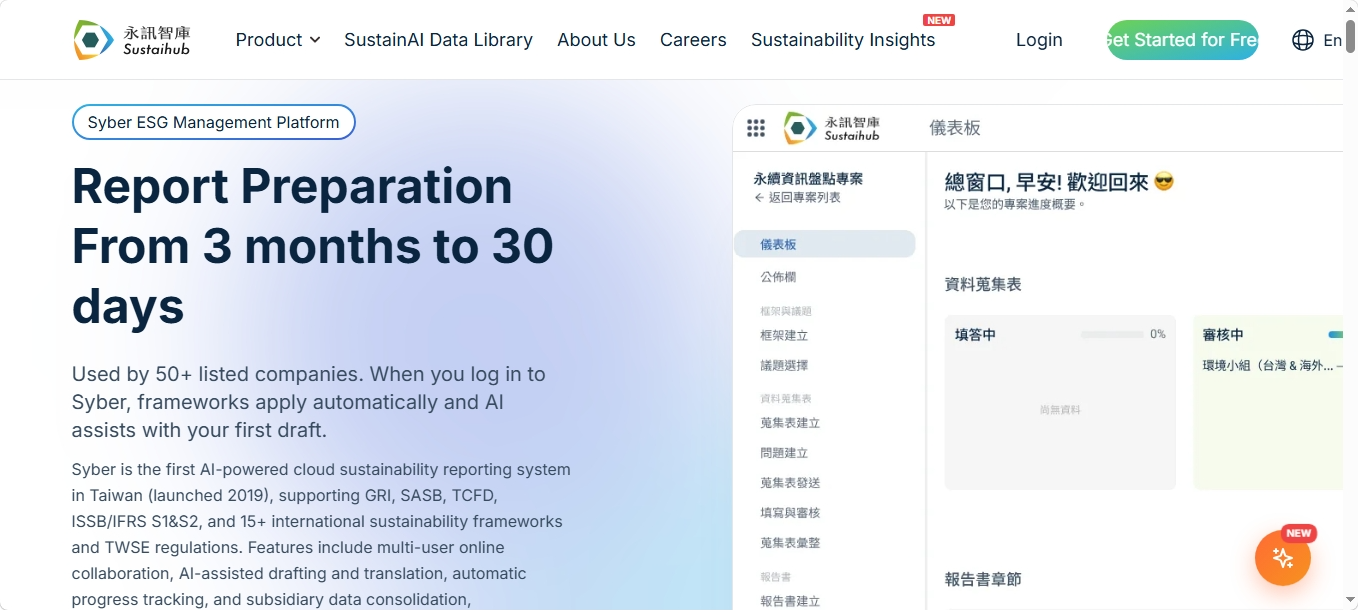Click the Sustaihub logo inside dashboard preview
The image size is (1358, 610).
tap(831, 128)
